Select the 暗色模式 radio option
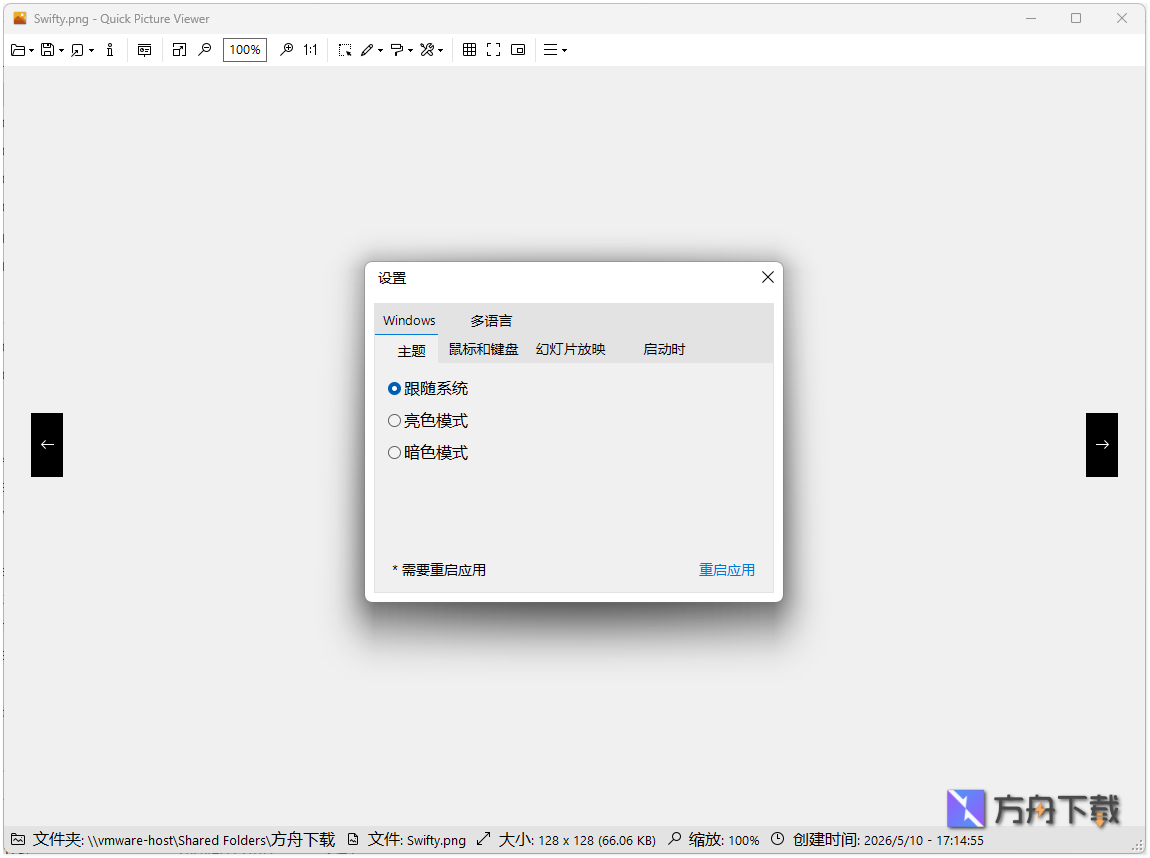The image size is (1150, 858). (428, 453)
